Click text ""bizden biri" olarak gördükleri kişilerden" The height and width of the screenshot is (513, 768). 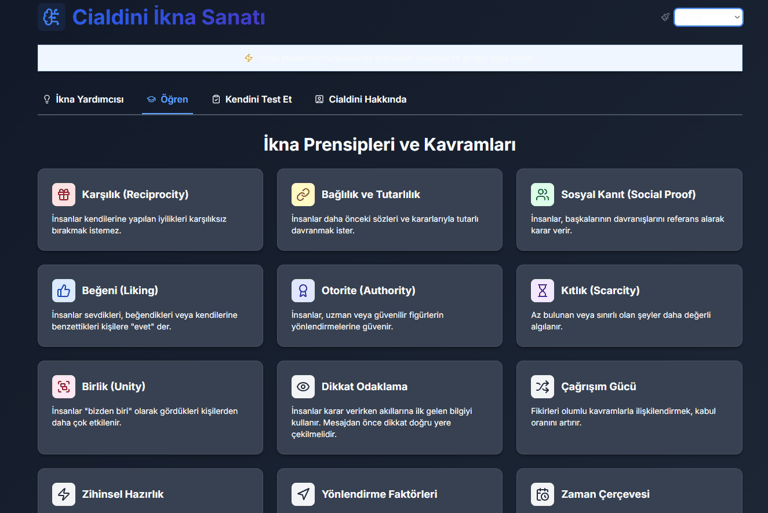point(161,411)
